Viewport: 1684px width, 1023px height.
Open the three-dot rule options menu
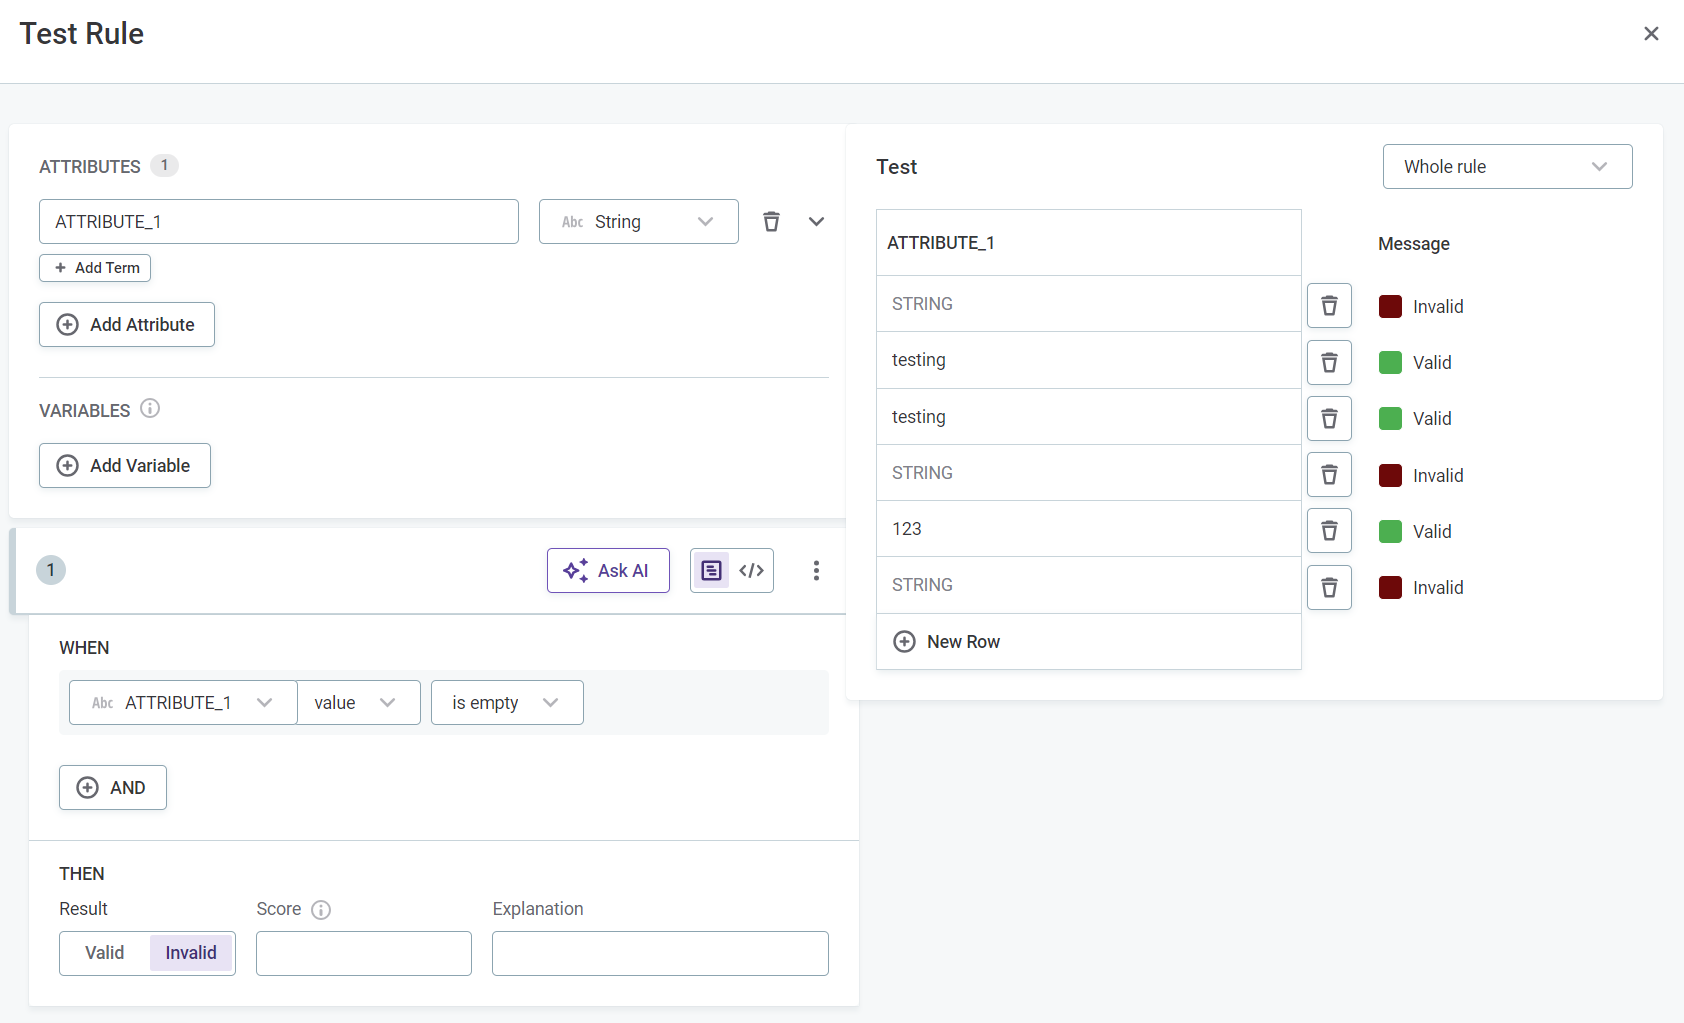click(816, 570)
